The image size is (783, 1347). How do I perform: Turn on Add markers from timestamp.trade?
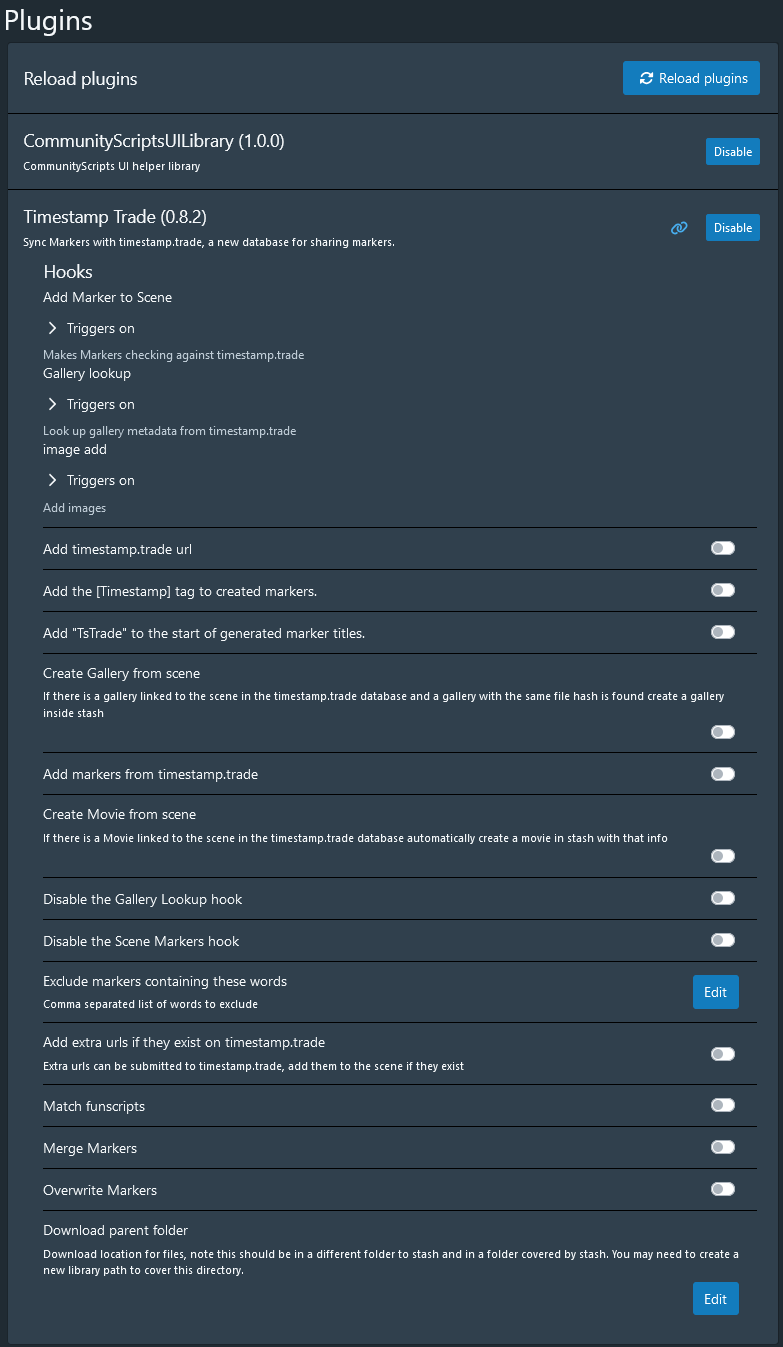[723, 774]
